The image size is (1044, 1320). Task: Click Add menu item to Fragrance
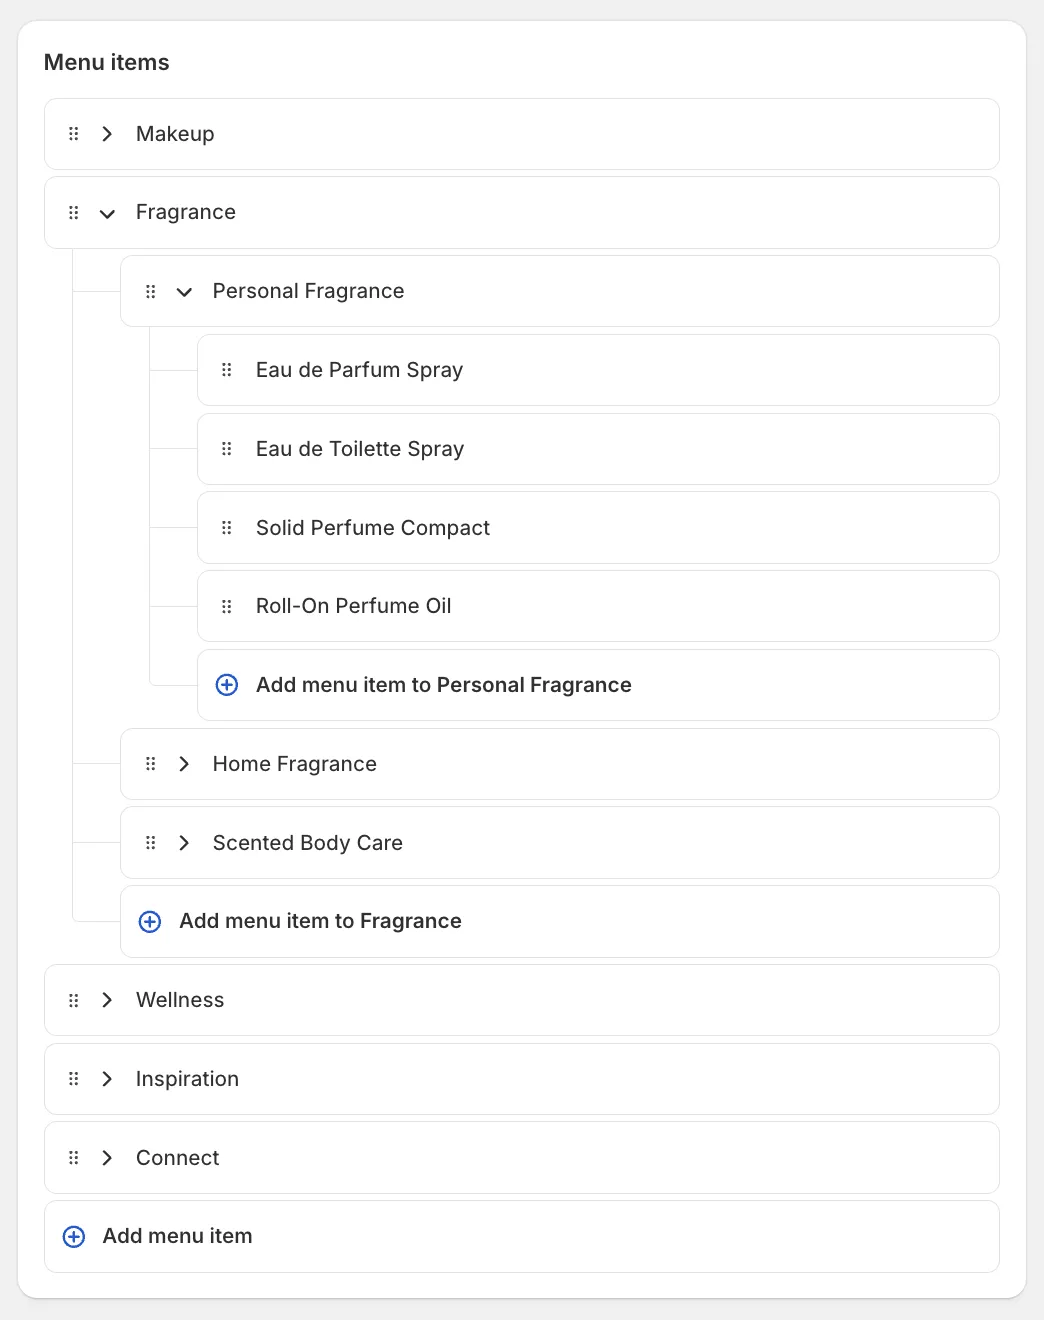click(x=320, y=921)
